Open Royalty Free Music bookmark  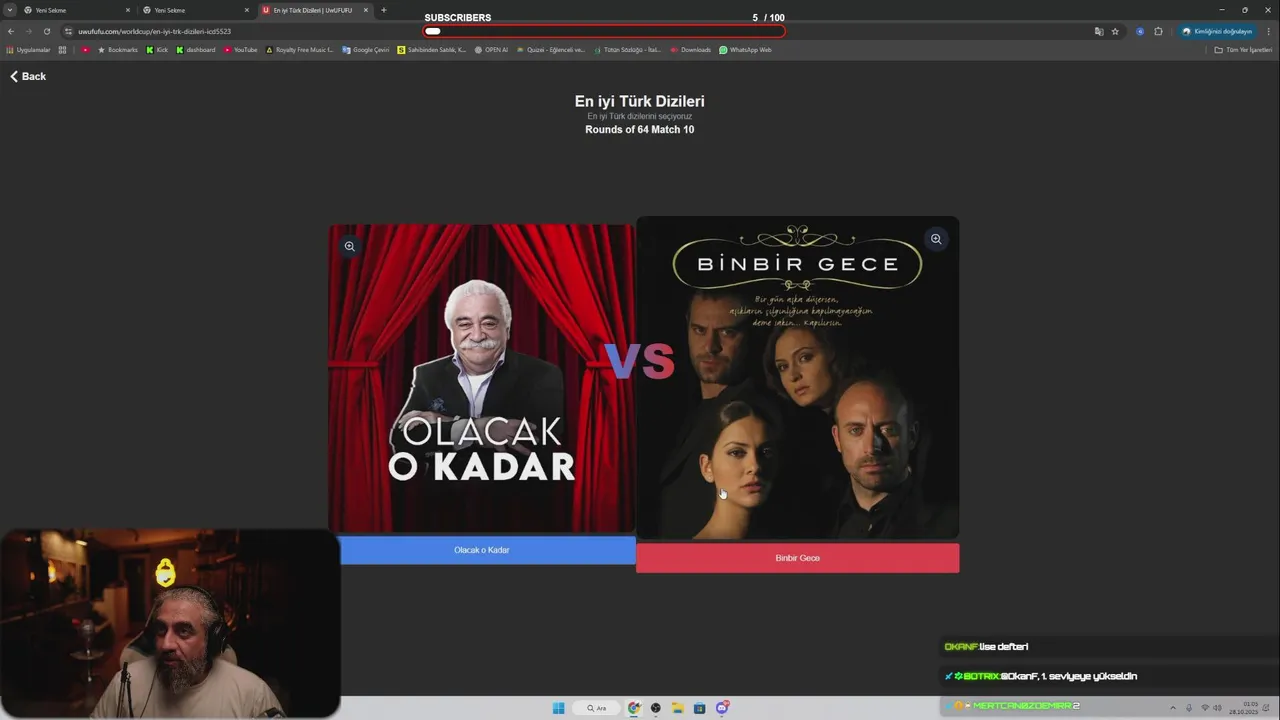click(x=299, y=50)
